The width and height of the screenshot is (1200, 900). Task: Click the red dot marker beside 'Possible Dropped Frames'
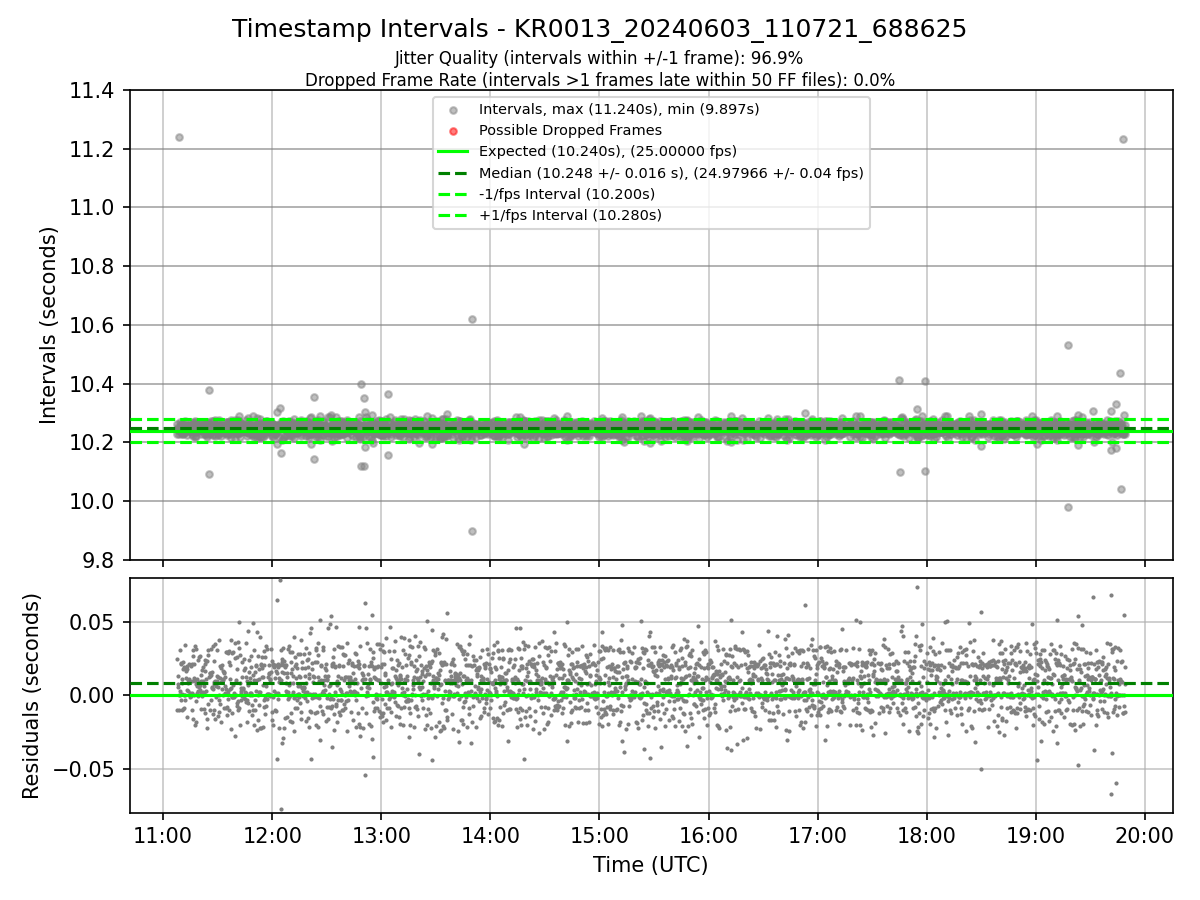(453, 131)
